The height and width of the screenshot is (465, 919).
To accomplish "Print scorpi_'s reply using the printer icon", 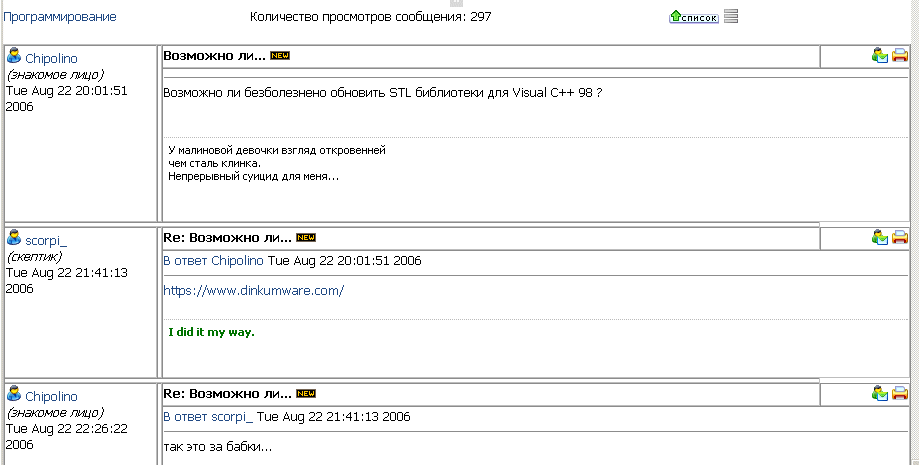I will 900,238.
